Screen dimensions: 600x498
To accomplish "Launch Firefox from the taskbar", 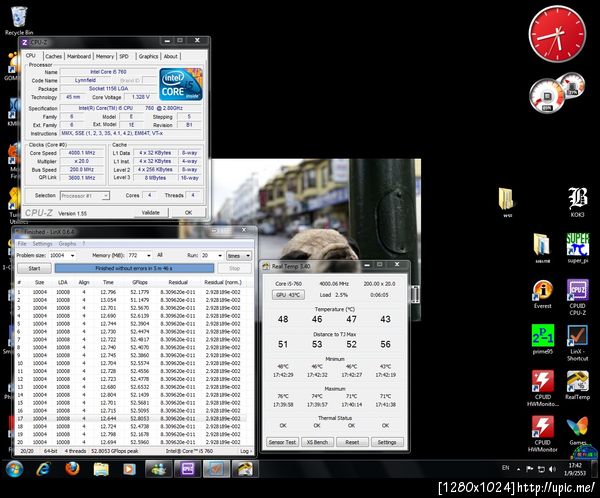I will [72, 469].
